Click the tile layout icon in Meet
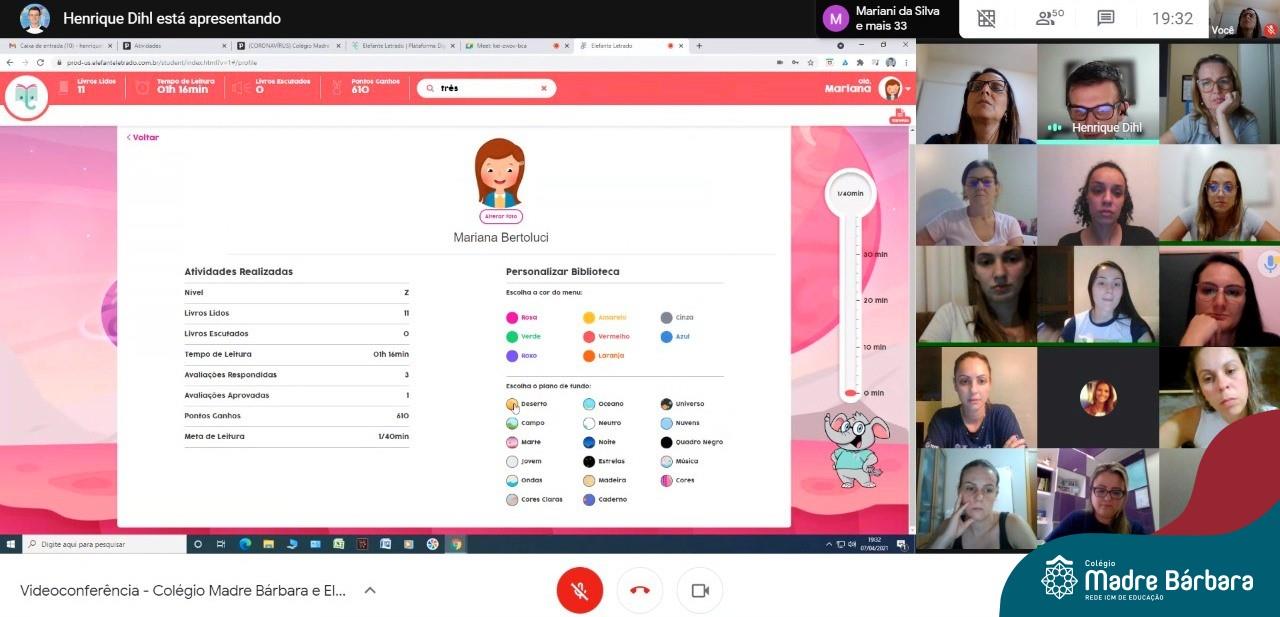1280x617 pixels. click(x=986, y=18)
